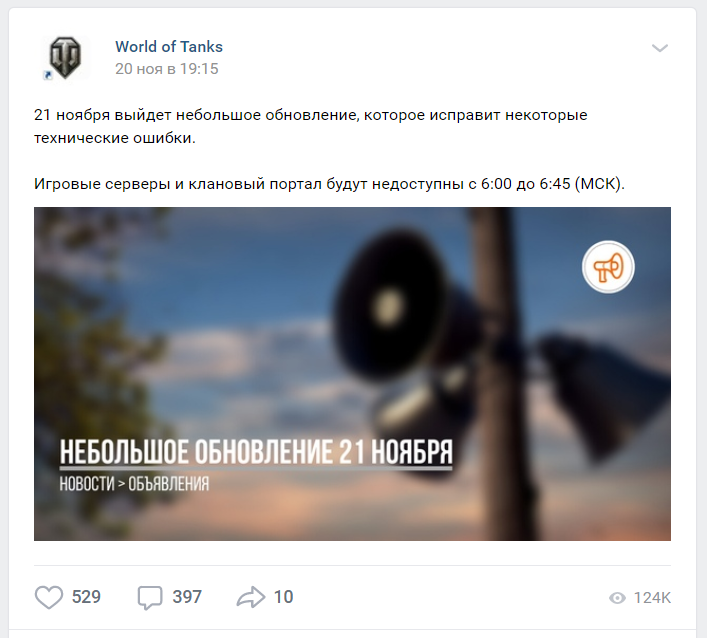Open the loudspeaker announcement image
Viewport: 707px width, 638px height.
pyautogui.click(x=352, y=374)
